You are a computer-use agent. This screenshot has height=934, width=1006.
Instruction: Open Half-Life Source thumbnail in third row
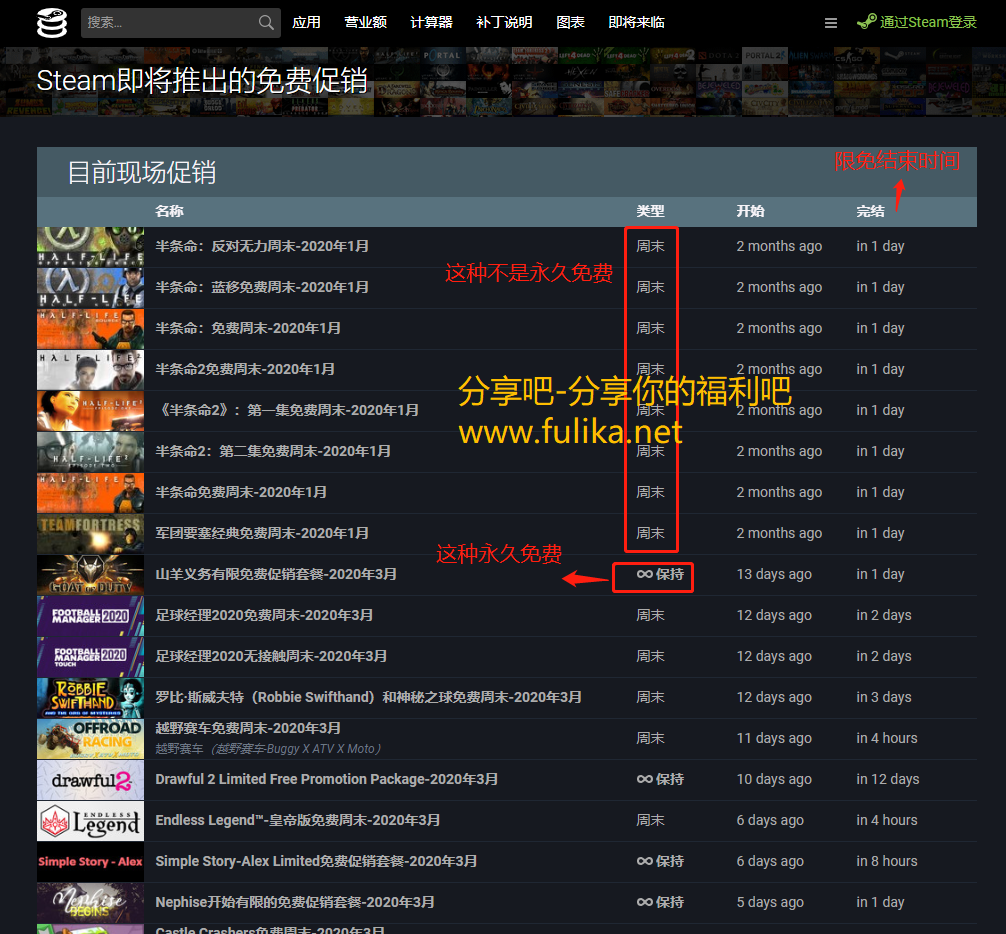click(x=90, y=328)
